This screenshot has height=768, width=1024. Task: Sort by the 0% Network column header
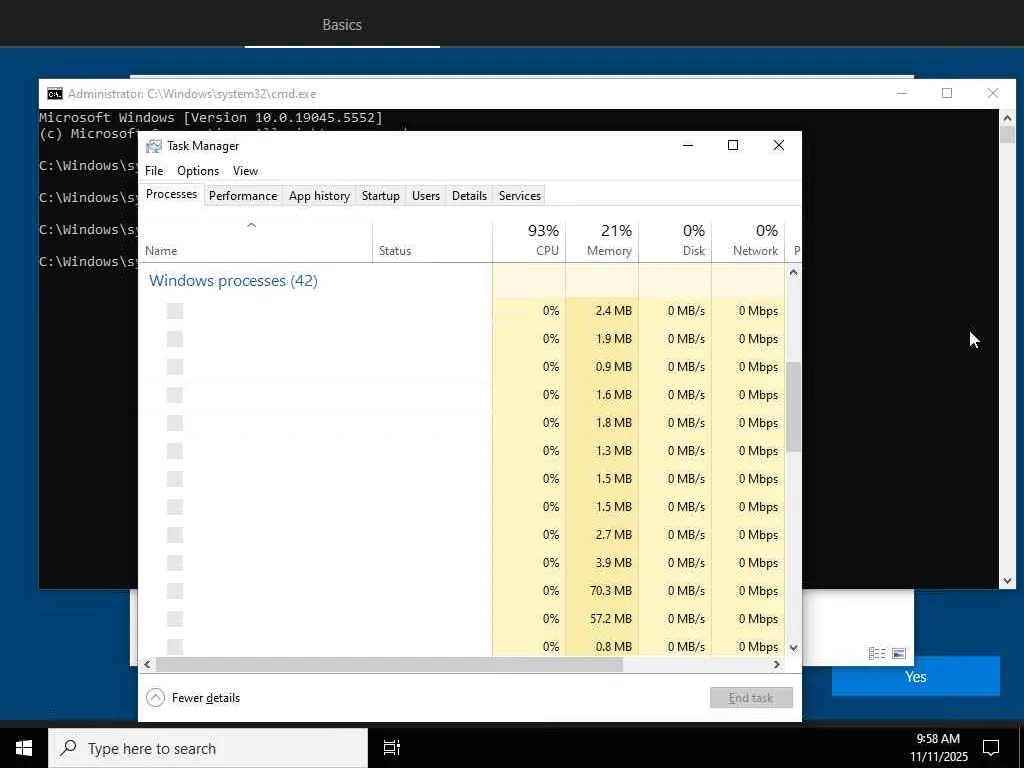pyautogui.click(x=748, y=240)
